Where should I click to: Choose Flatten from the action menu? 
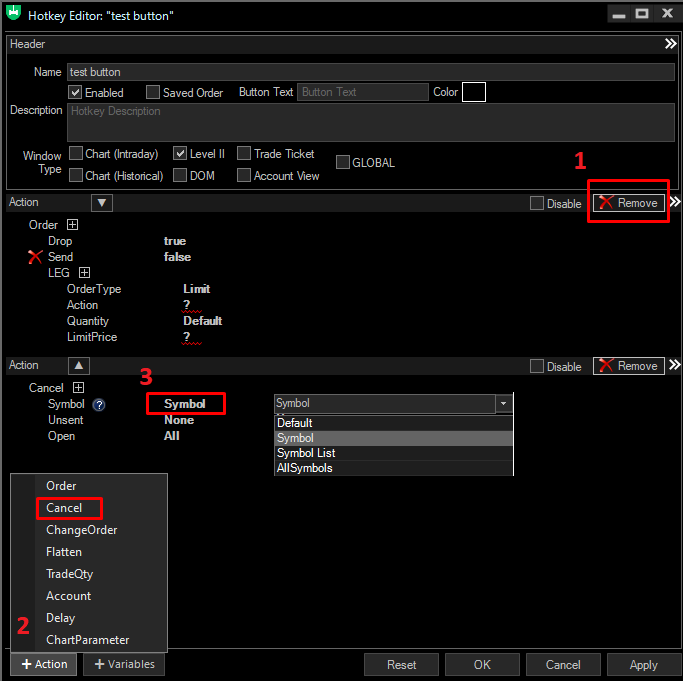tap(64, 552)
